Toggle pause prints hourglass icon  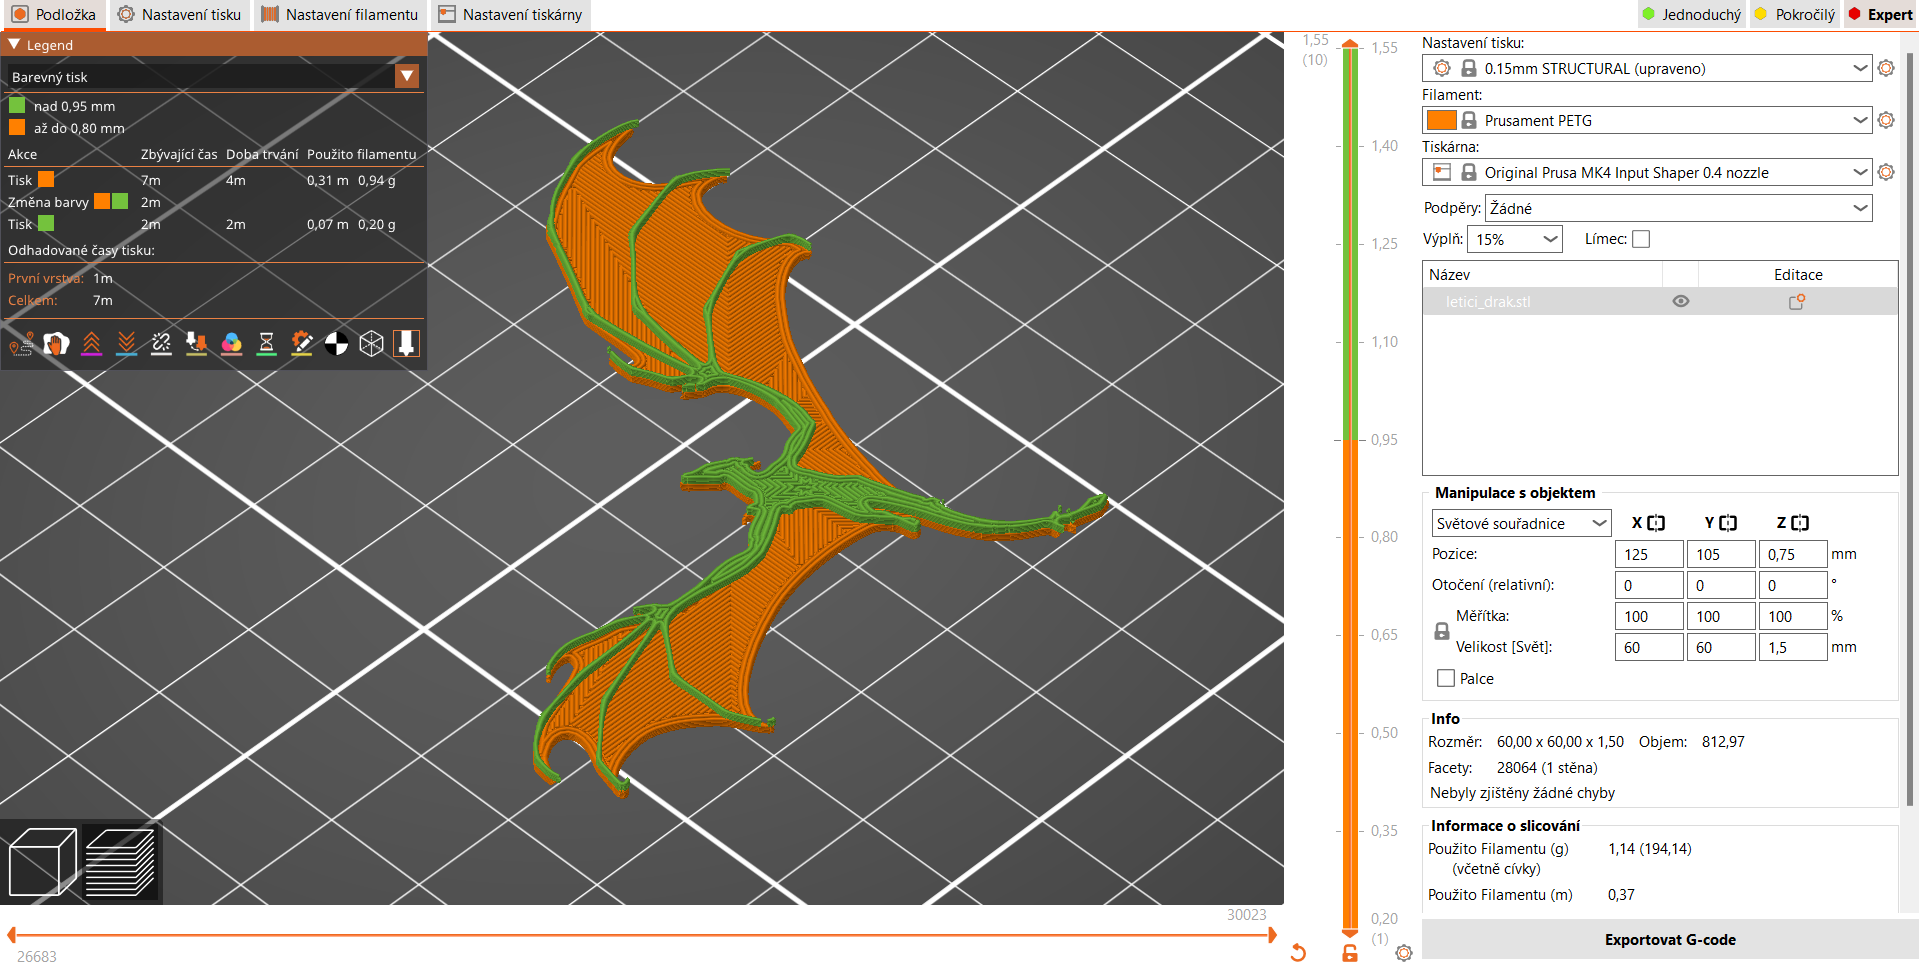(266, 344)
